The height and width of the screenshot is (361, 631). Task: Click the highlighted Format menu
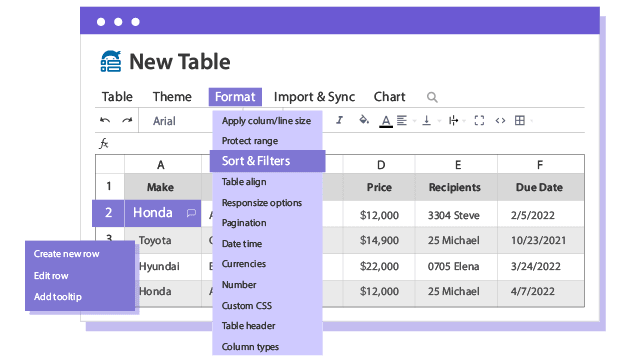pos(235,97)
